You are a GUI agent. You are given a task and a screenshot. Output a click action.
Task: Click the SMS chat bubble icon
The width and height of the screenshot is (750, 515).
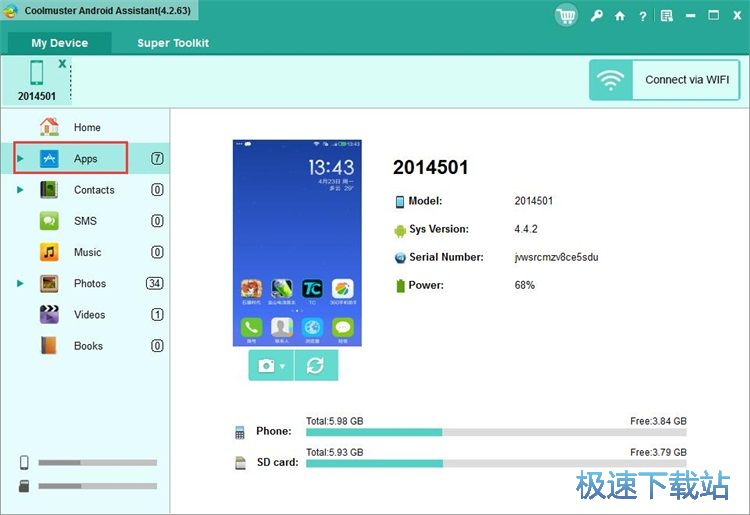click(49, 221)
